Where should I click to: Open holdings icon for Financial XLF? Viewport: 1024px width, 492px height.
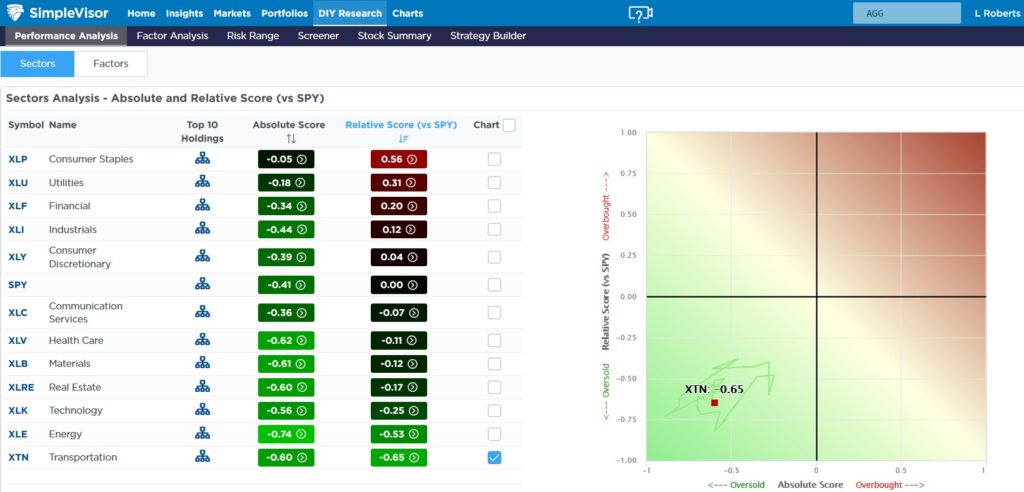point(202,206)
